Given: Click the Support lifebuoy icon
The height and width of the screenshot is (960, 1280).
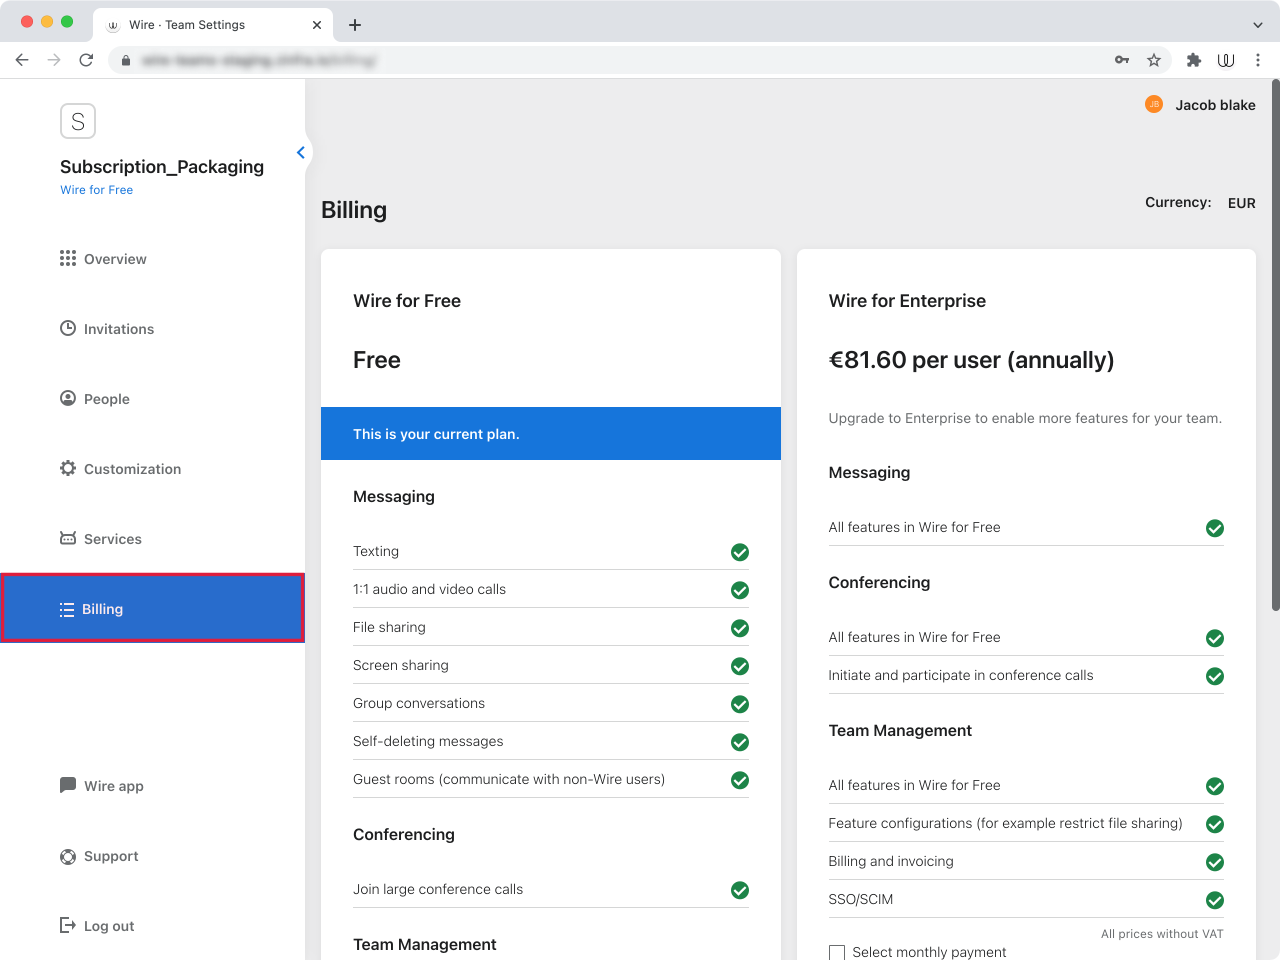Looking at the screenshot, I should point(68,856).
